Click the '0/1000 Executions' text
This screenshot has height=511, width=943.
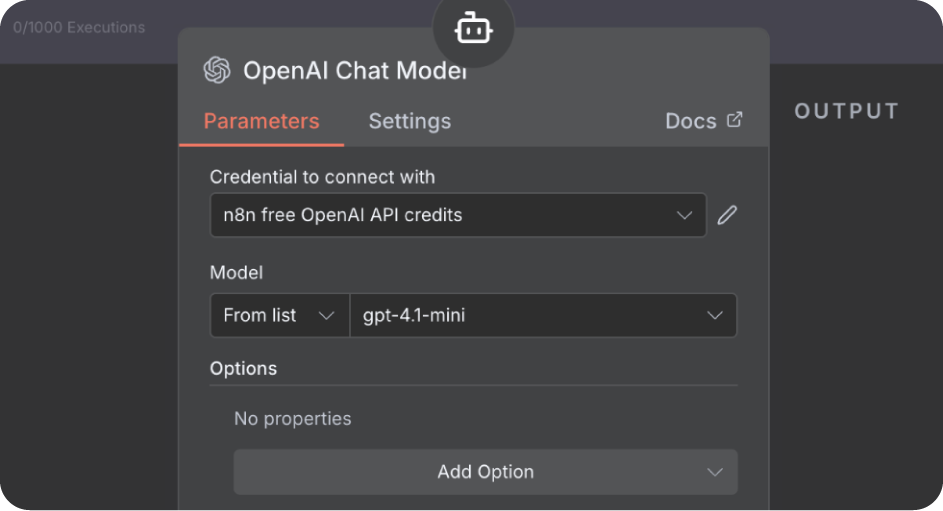tap(79, 27)
